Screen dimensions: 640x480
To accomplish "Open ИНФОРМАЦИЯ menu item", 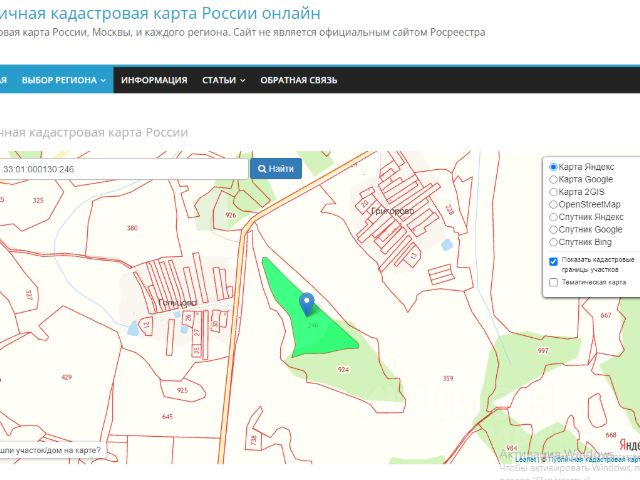I will pos(154,80).
